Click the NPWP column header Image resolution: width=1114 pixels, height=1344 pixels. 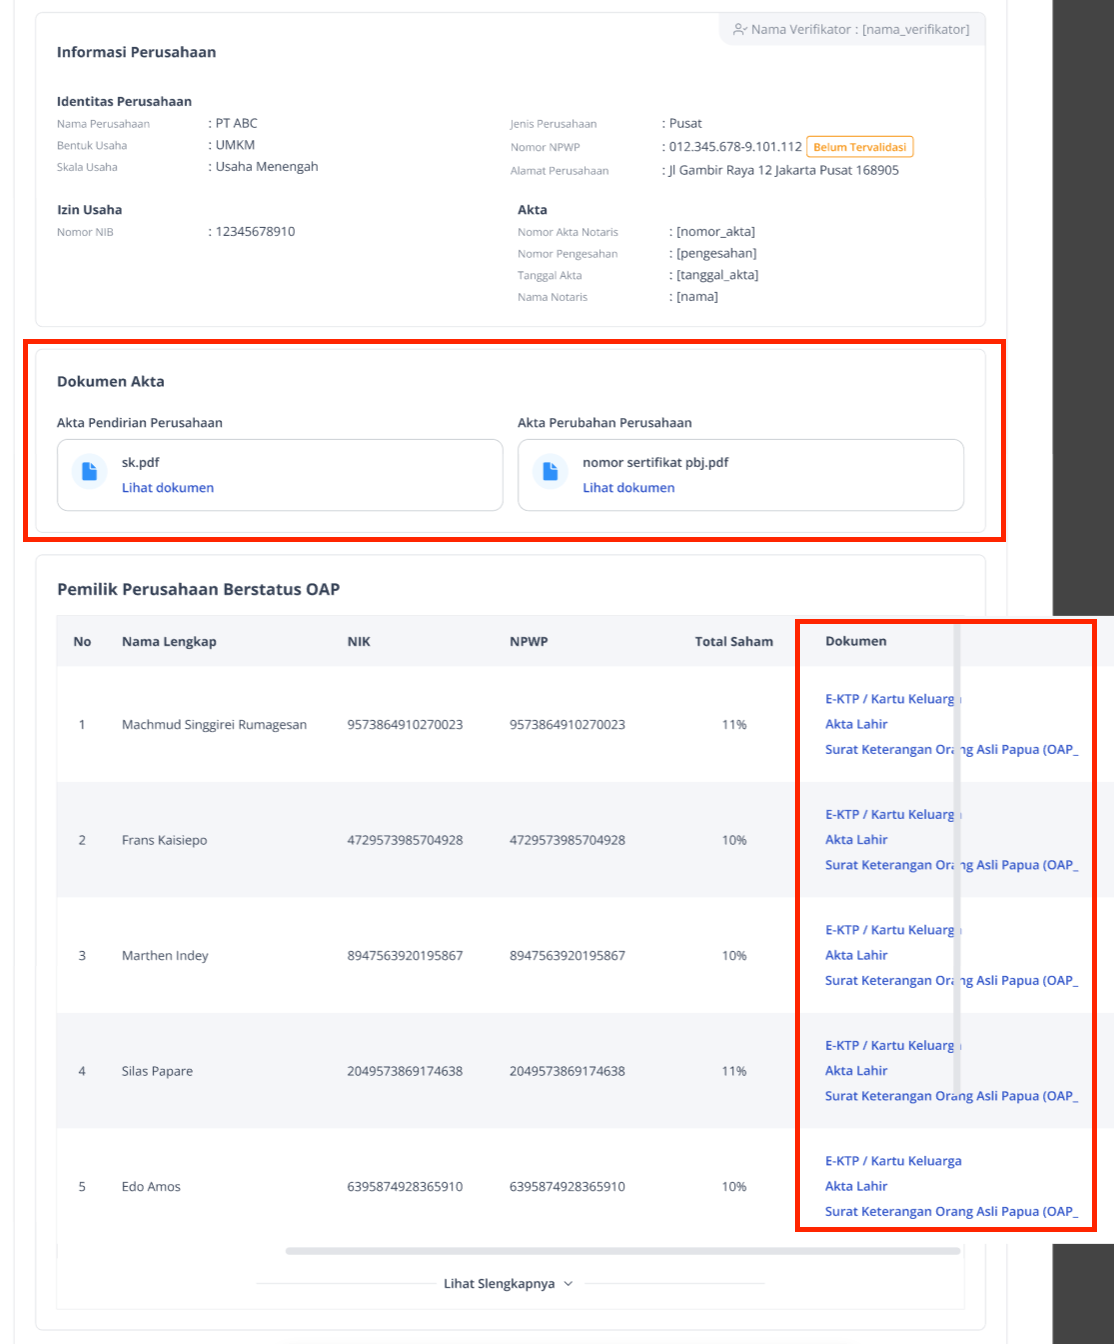click(x=529, y=642)
